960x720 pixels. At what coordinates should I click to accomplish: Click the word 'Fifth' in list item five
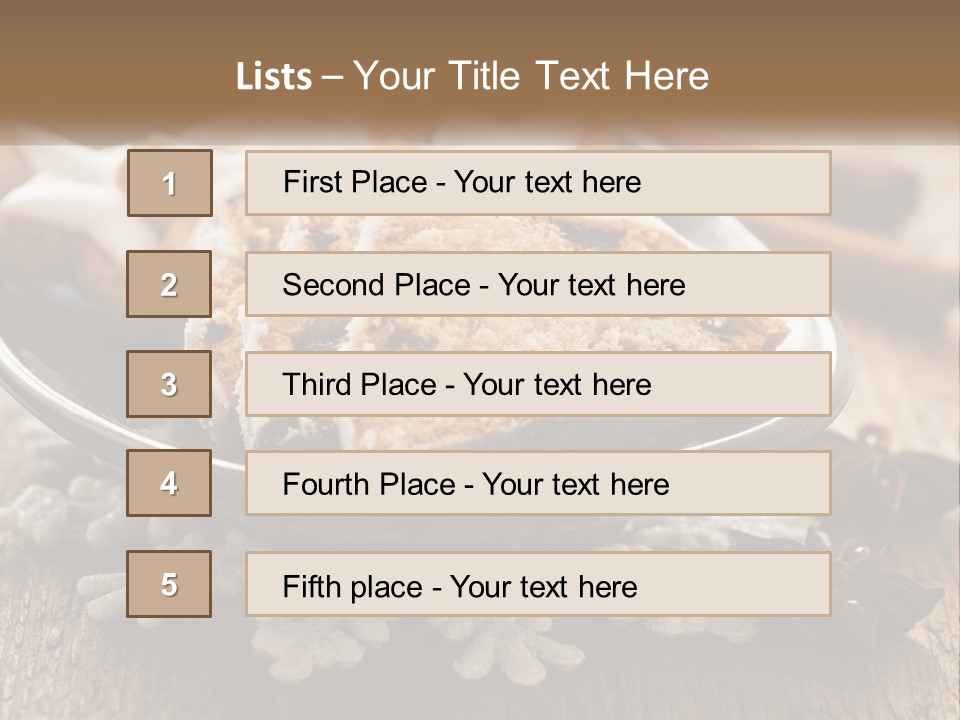(x=310, y=586)
